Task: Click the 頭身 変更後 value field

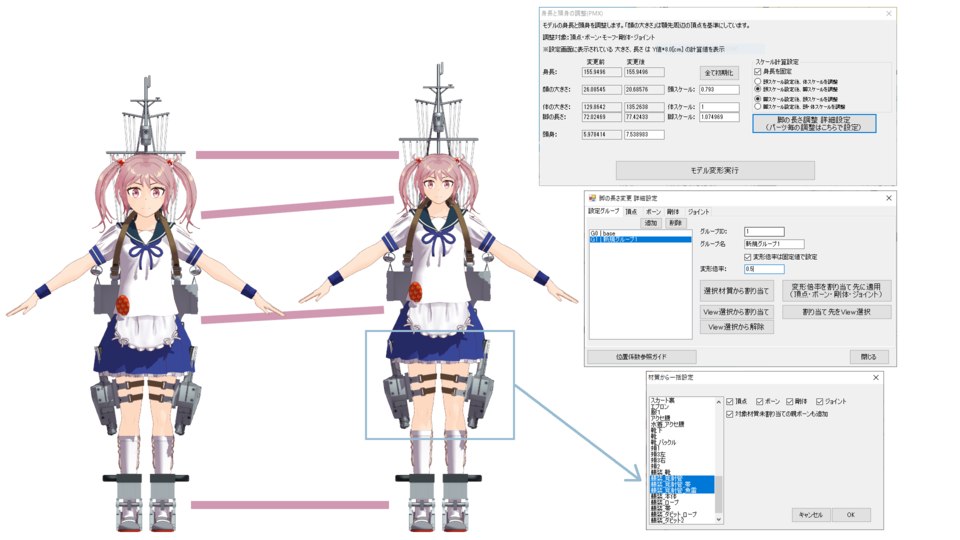Action: pyautogui.click(x=644, y=135)
